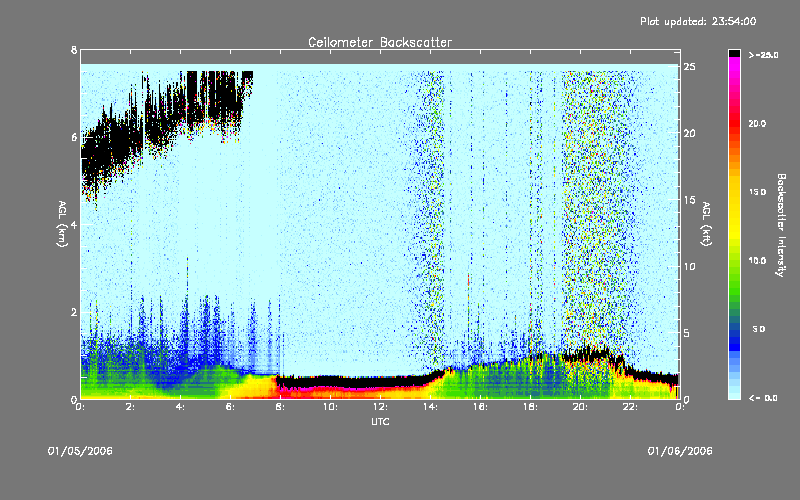Click the x-axis tick label '14:'
800x500 pixels.
click(430, 407)
